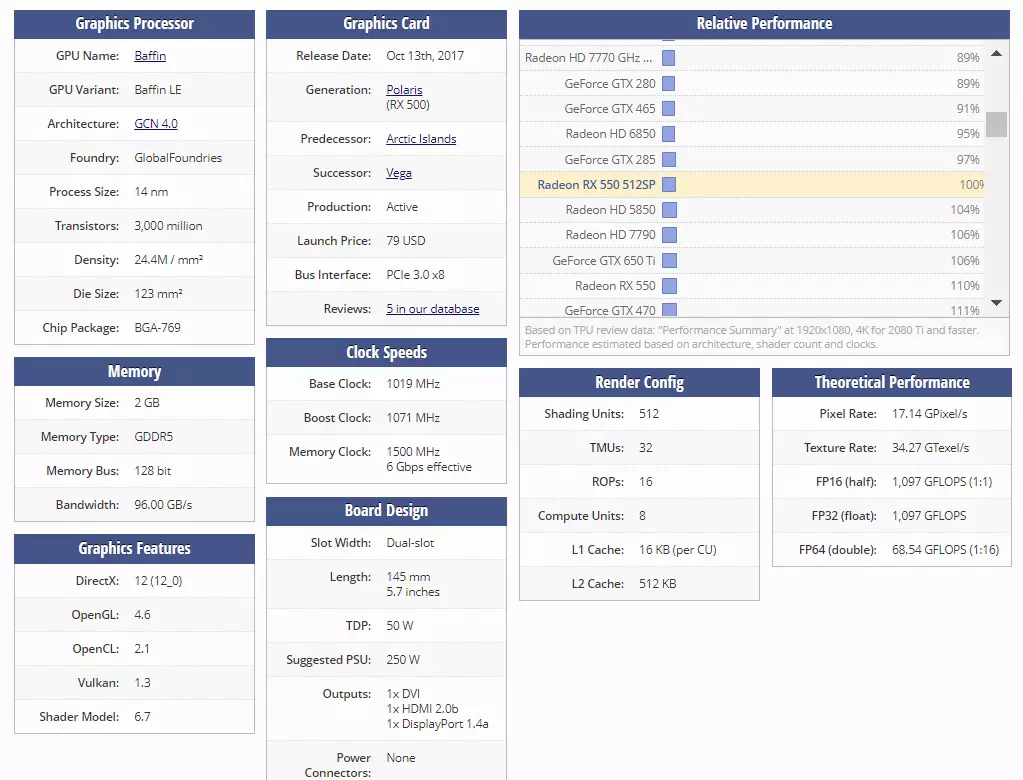
Task: Click the Graphics Processor section header
Action: pyautogui.click(x=134, y=24)
